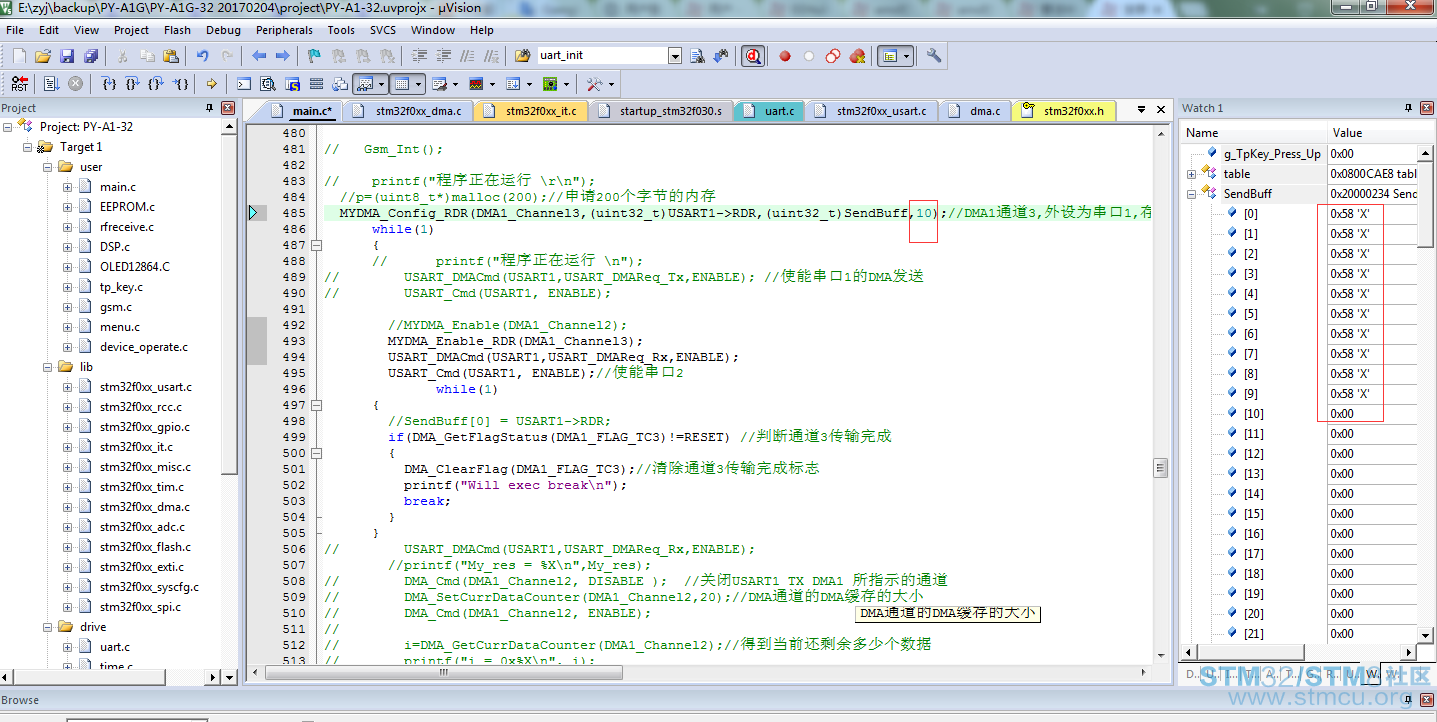Click the Paste icon

pos(171,56)
